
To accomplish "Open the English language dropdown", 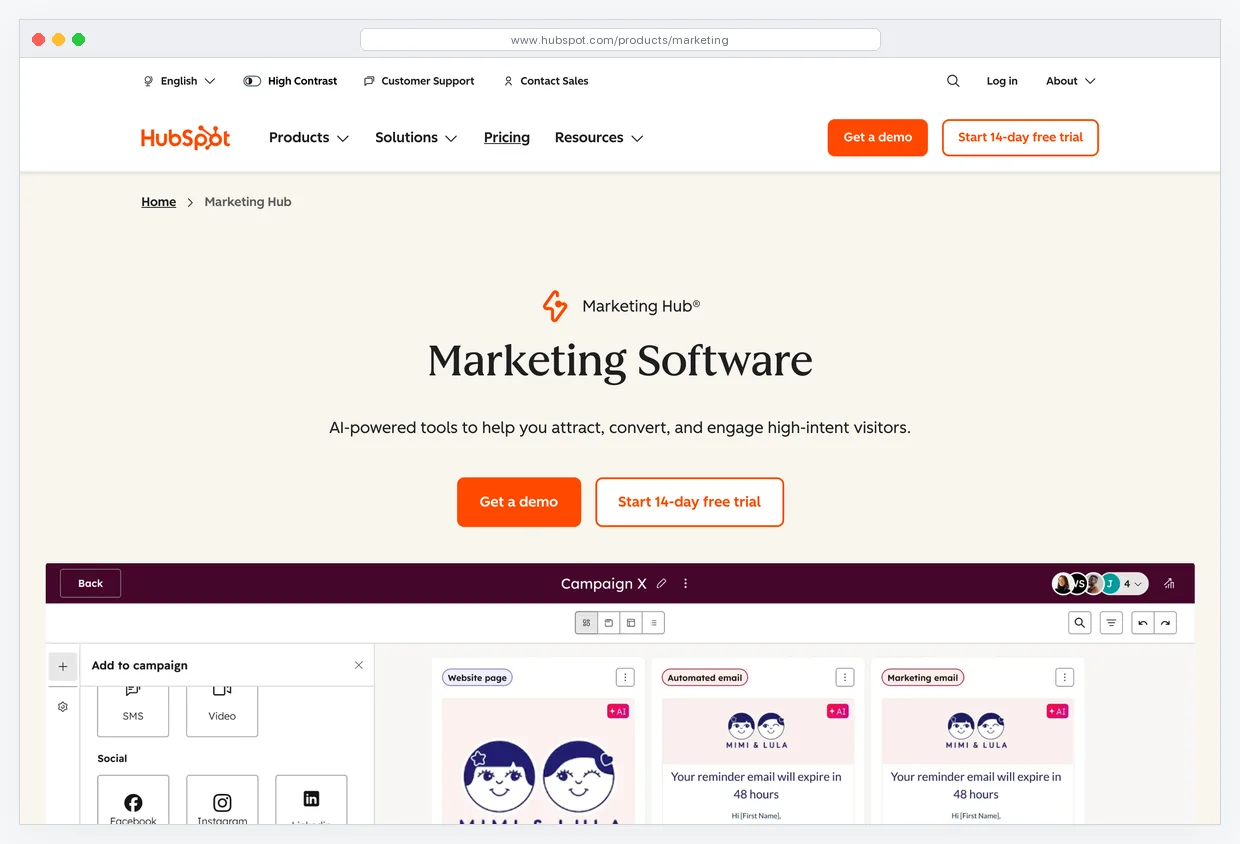I will point(180,81).
